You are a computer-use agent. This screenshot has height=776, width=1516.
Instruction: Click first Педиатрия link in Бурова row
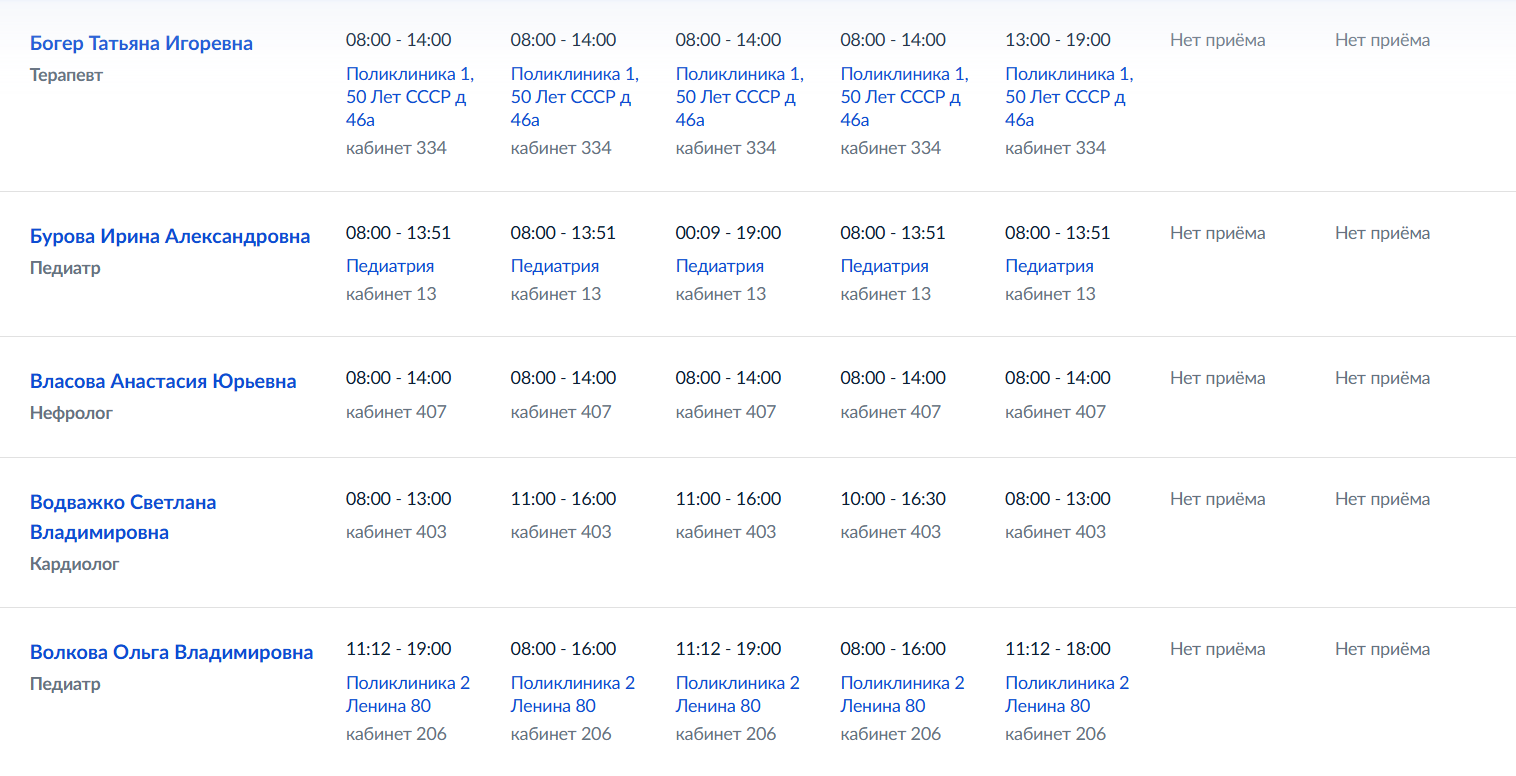click(390, 266)
